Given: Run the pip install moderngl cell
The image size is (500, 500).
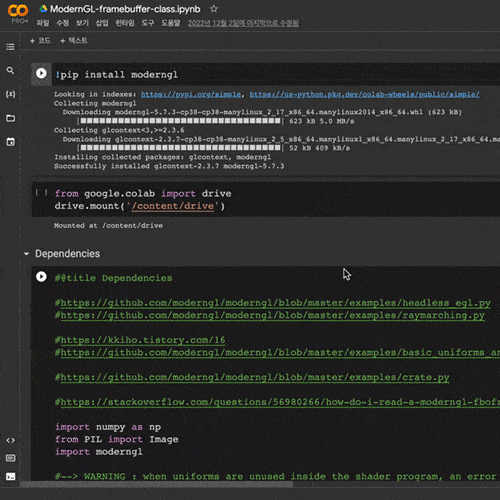Looking at the screenshot, I should click(41, 73).
